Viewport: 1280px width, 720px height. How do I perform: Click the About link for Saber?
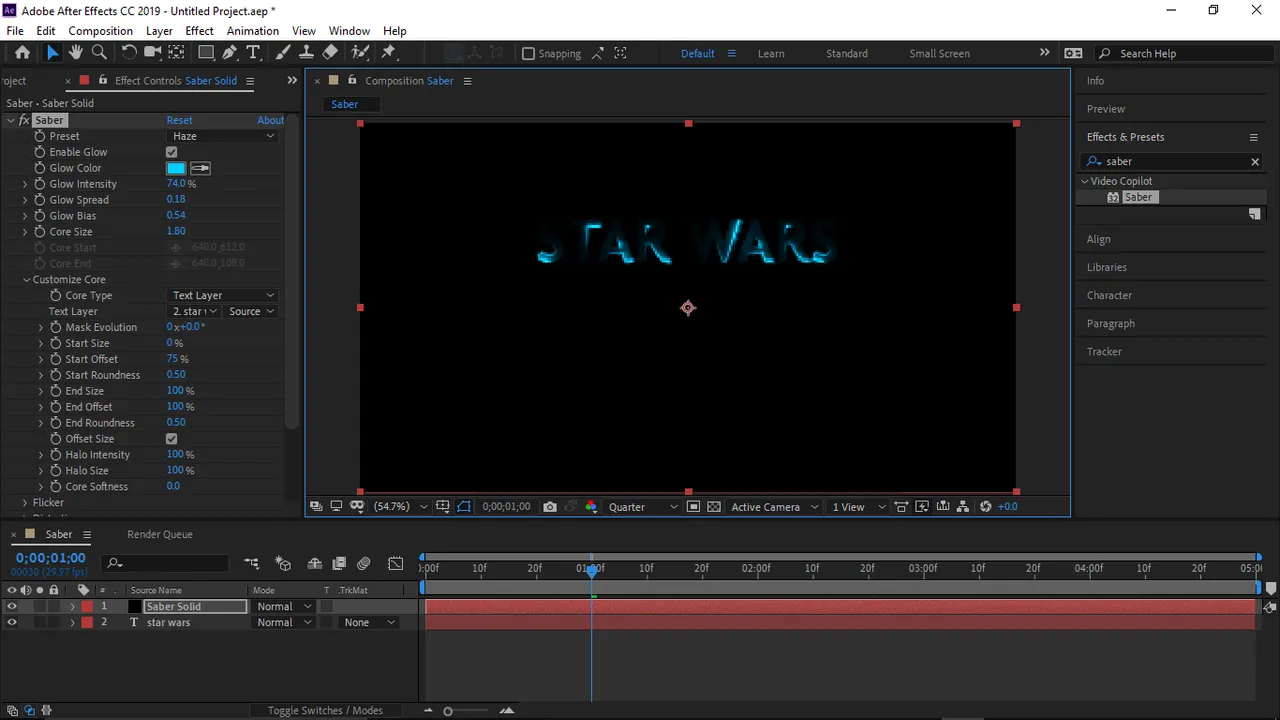pos(270,120)
